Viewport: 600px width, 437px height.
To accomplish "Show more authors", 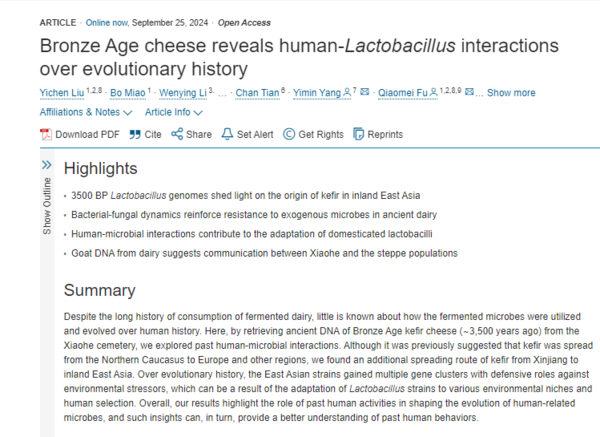I will 511,93.
